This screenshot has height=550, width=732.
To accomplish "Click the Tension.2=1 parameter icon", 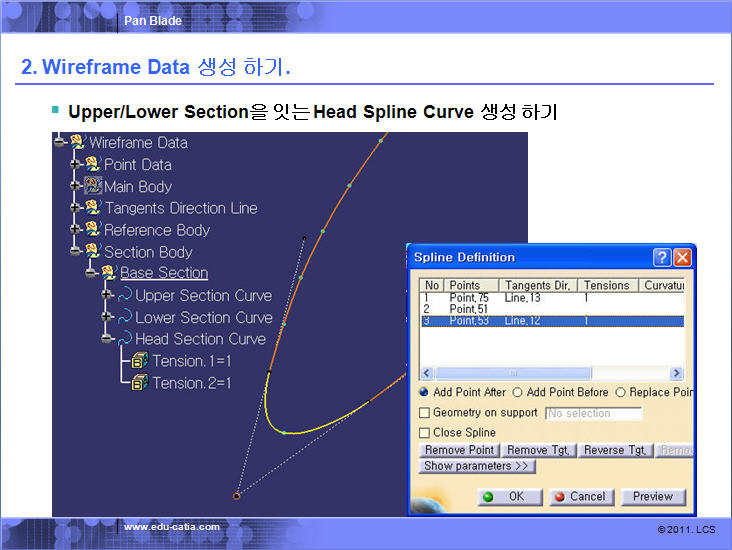I will [140, 383].
